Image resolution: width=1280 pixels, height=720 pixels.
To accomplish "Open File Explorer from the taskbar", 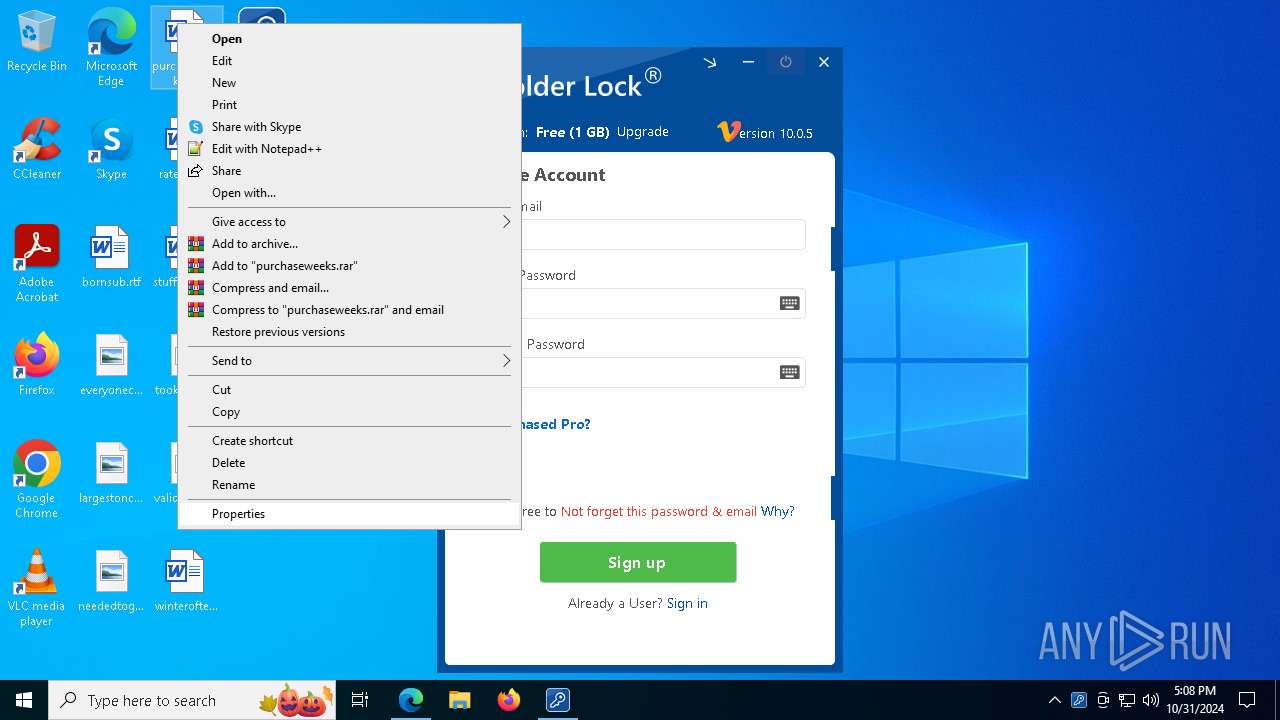I will pyautogui.click(x=460, y=700).
